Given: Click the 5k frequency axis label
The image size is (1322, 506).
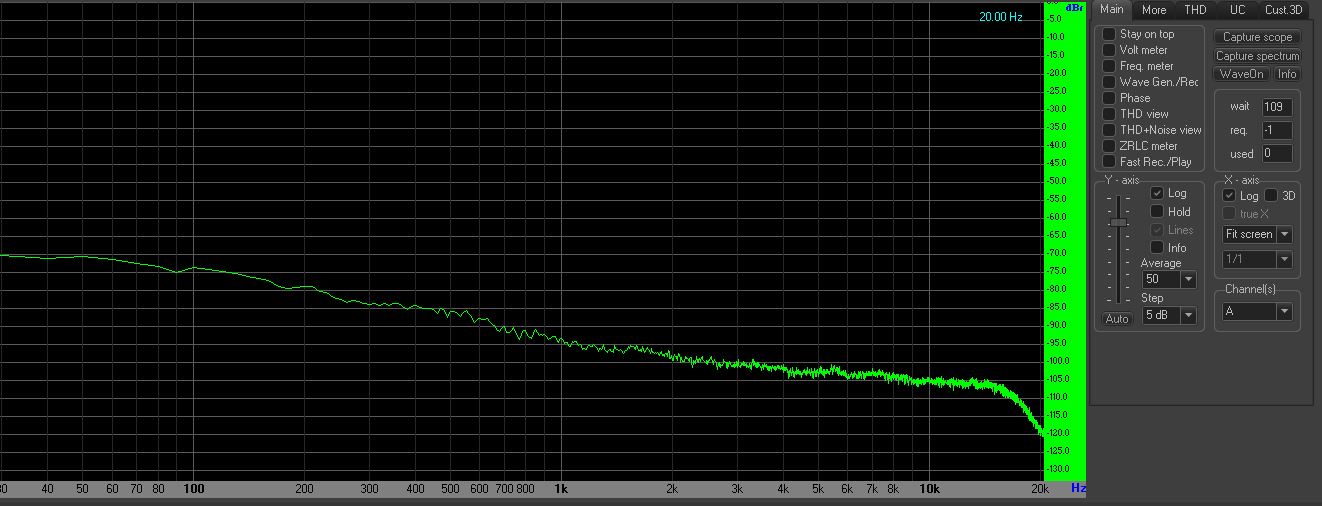Looking at the screenshot, I should pos(818,489).
